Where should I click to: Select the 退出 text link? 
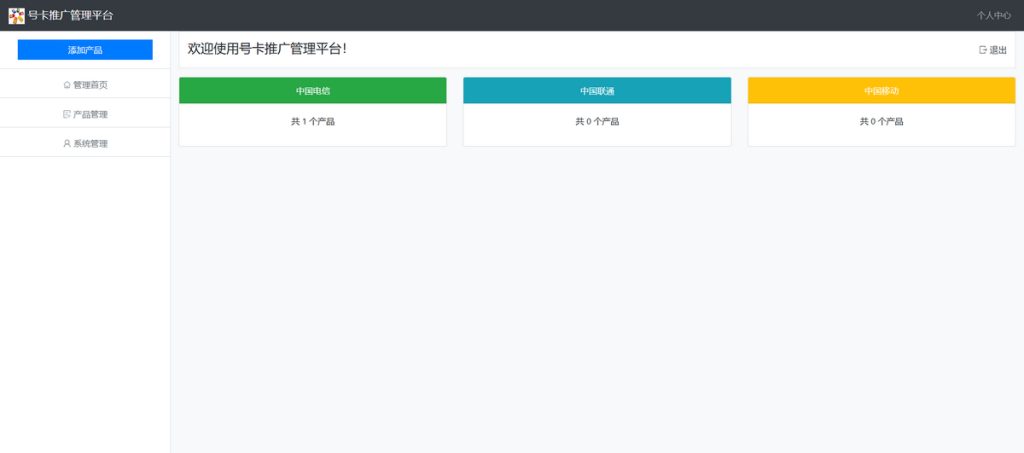tap(998, 50)
